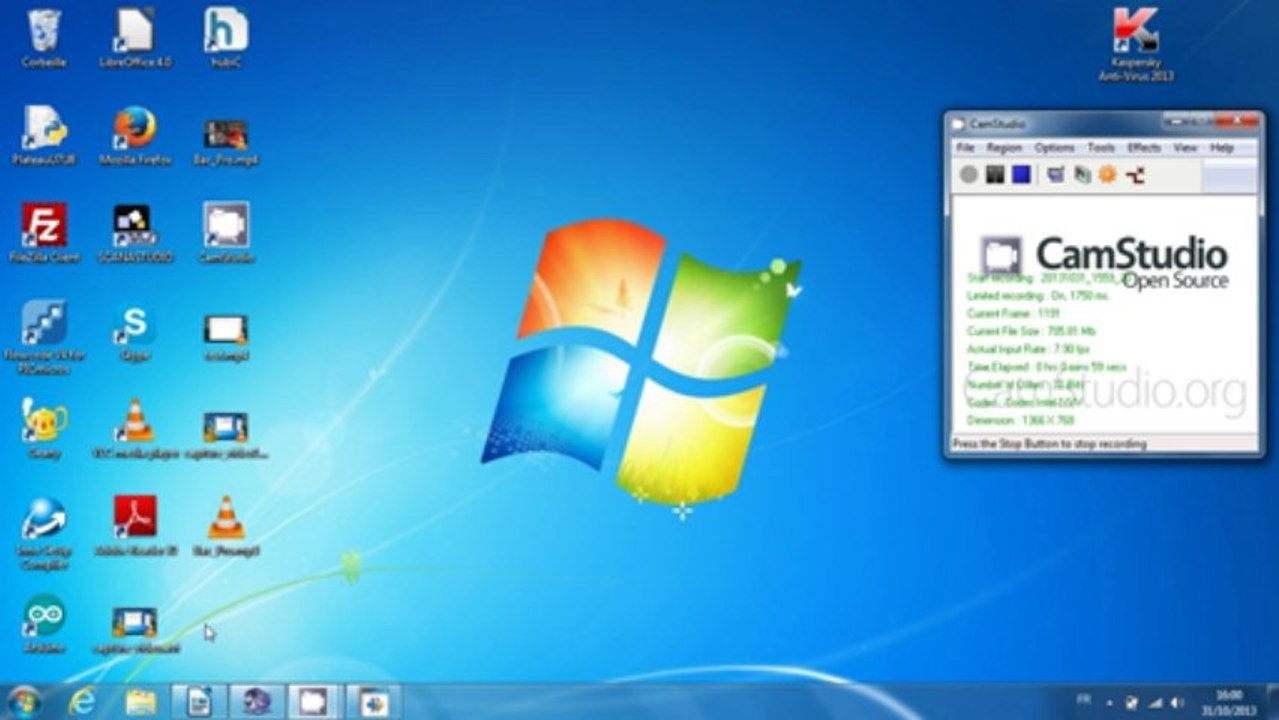Open the volume control in tray
This screenshot has width=1279, height=720.
click(x=1176, y=702)
